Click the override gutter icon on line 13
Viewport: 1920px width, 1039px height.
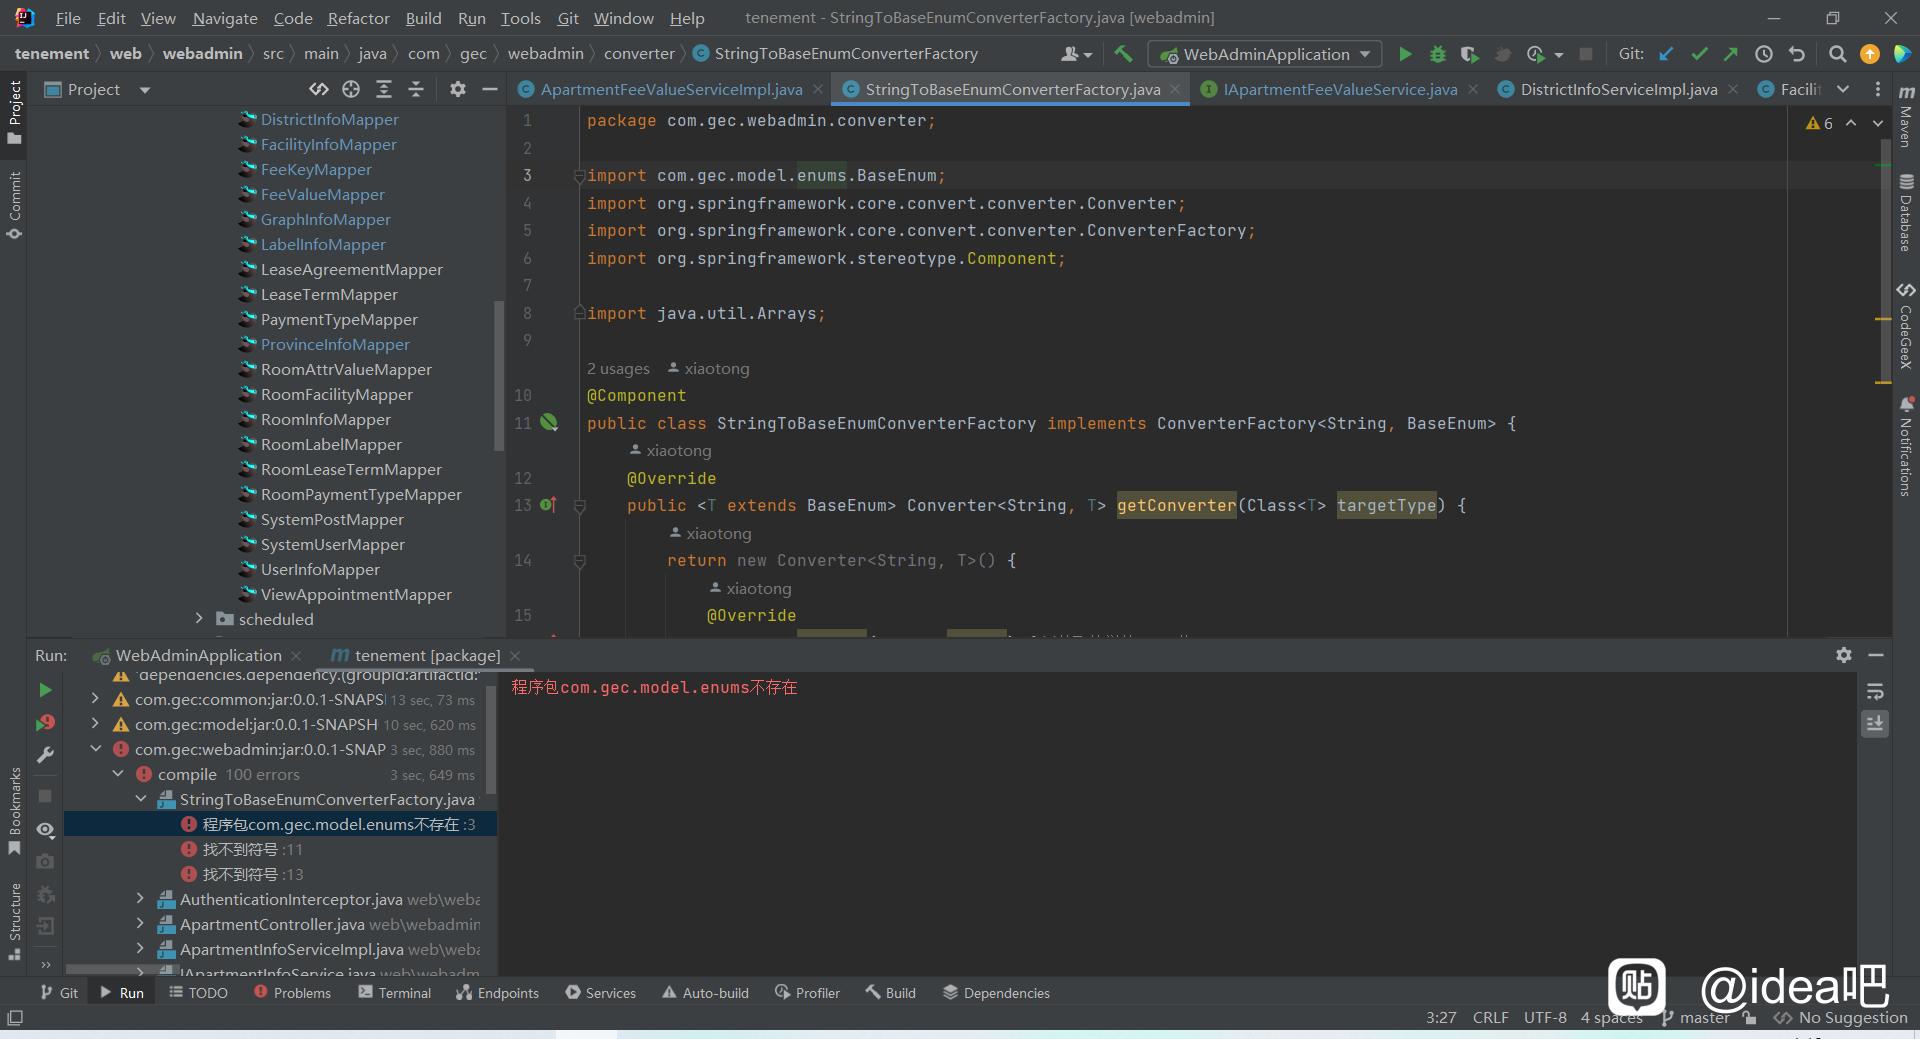pos(548,505)
